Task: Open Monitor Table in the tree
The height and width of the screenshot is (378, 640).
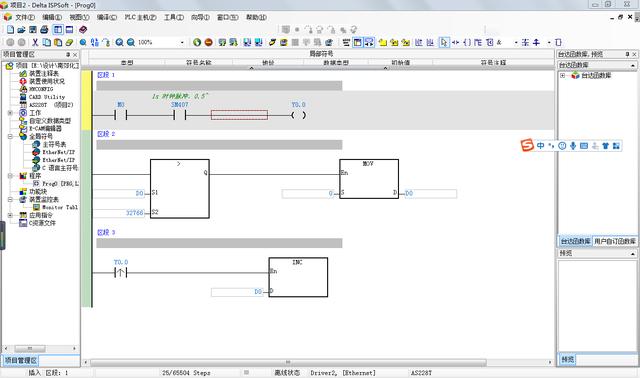Action: click(x=60, y=207)
